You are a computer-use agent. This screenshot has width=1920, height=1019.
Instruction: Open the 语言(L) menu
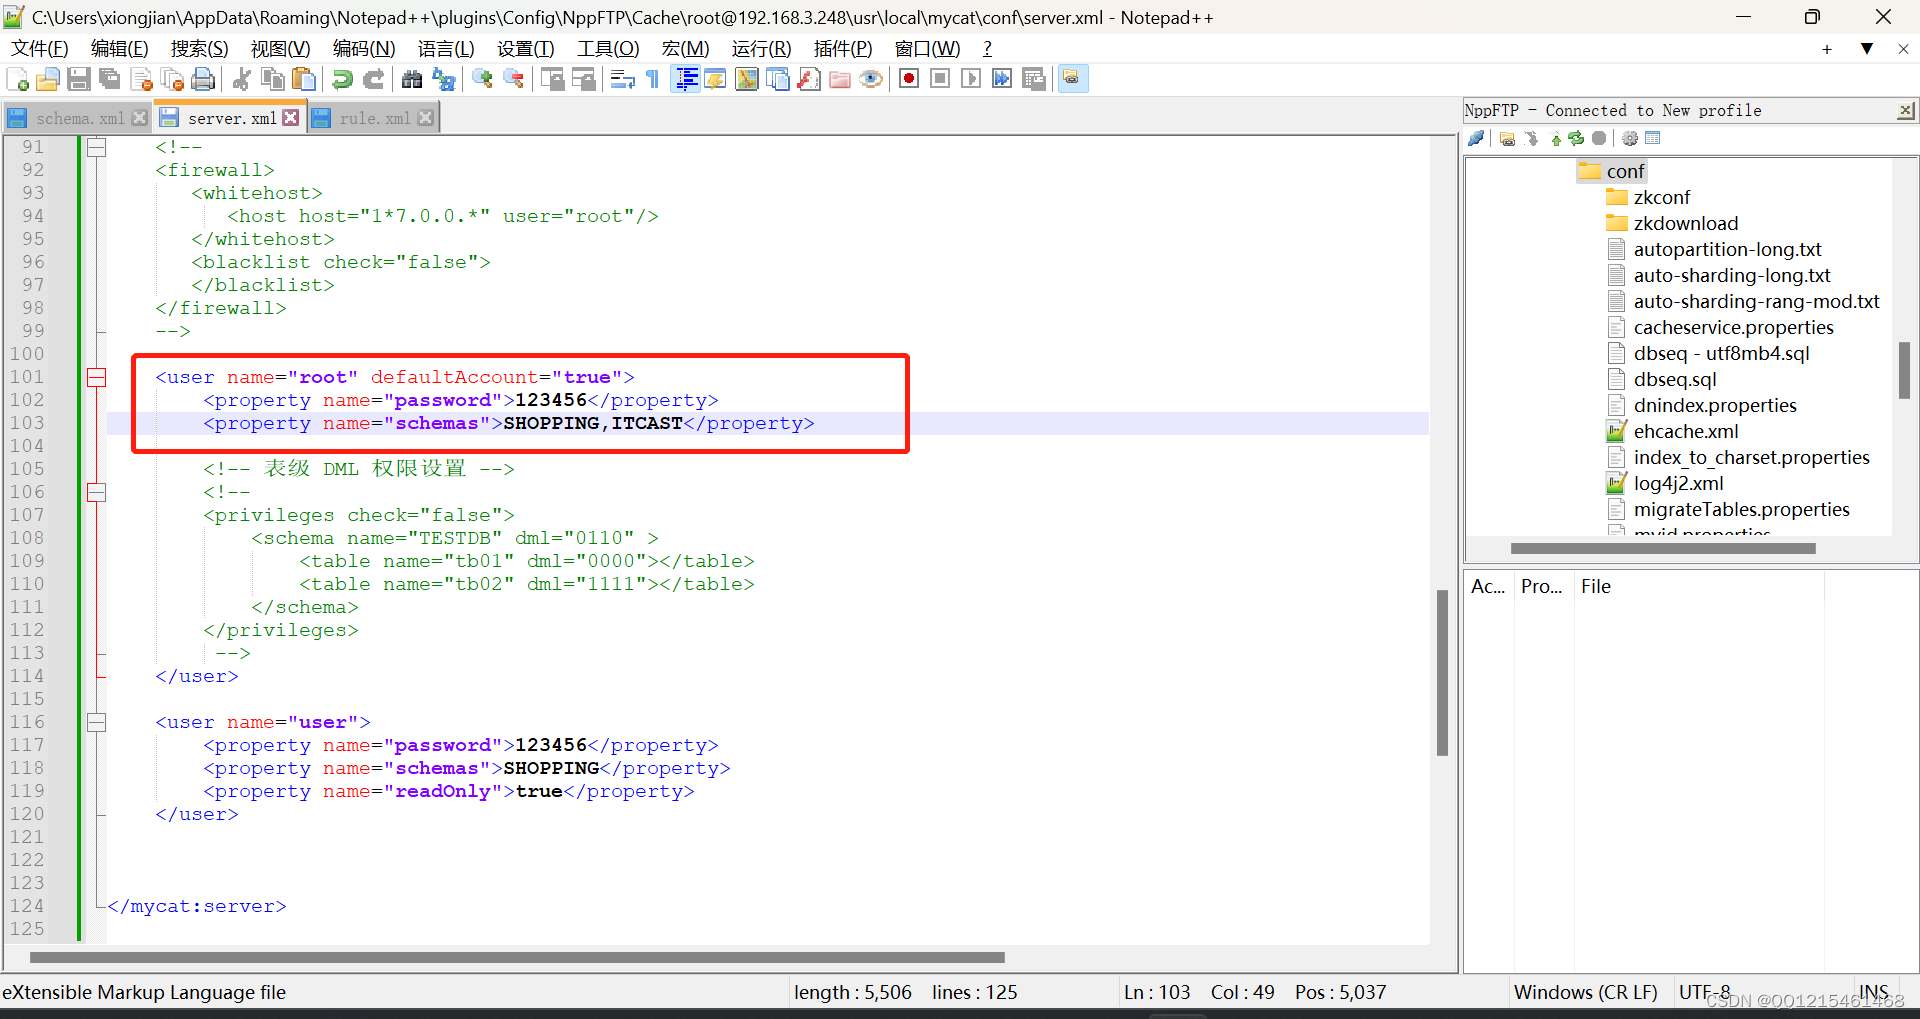(446, 48)
